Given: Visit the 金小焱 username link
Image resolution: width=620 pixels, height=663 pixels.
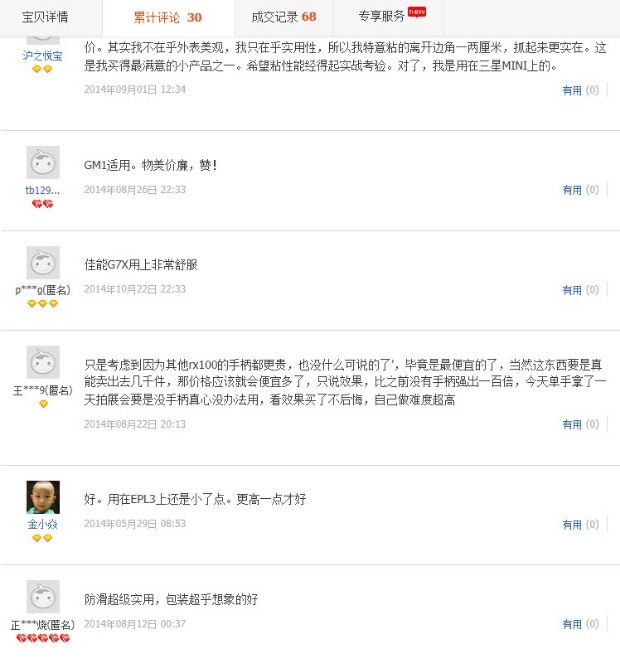Looking at the screenshot, I should point(42,524).
